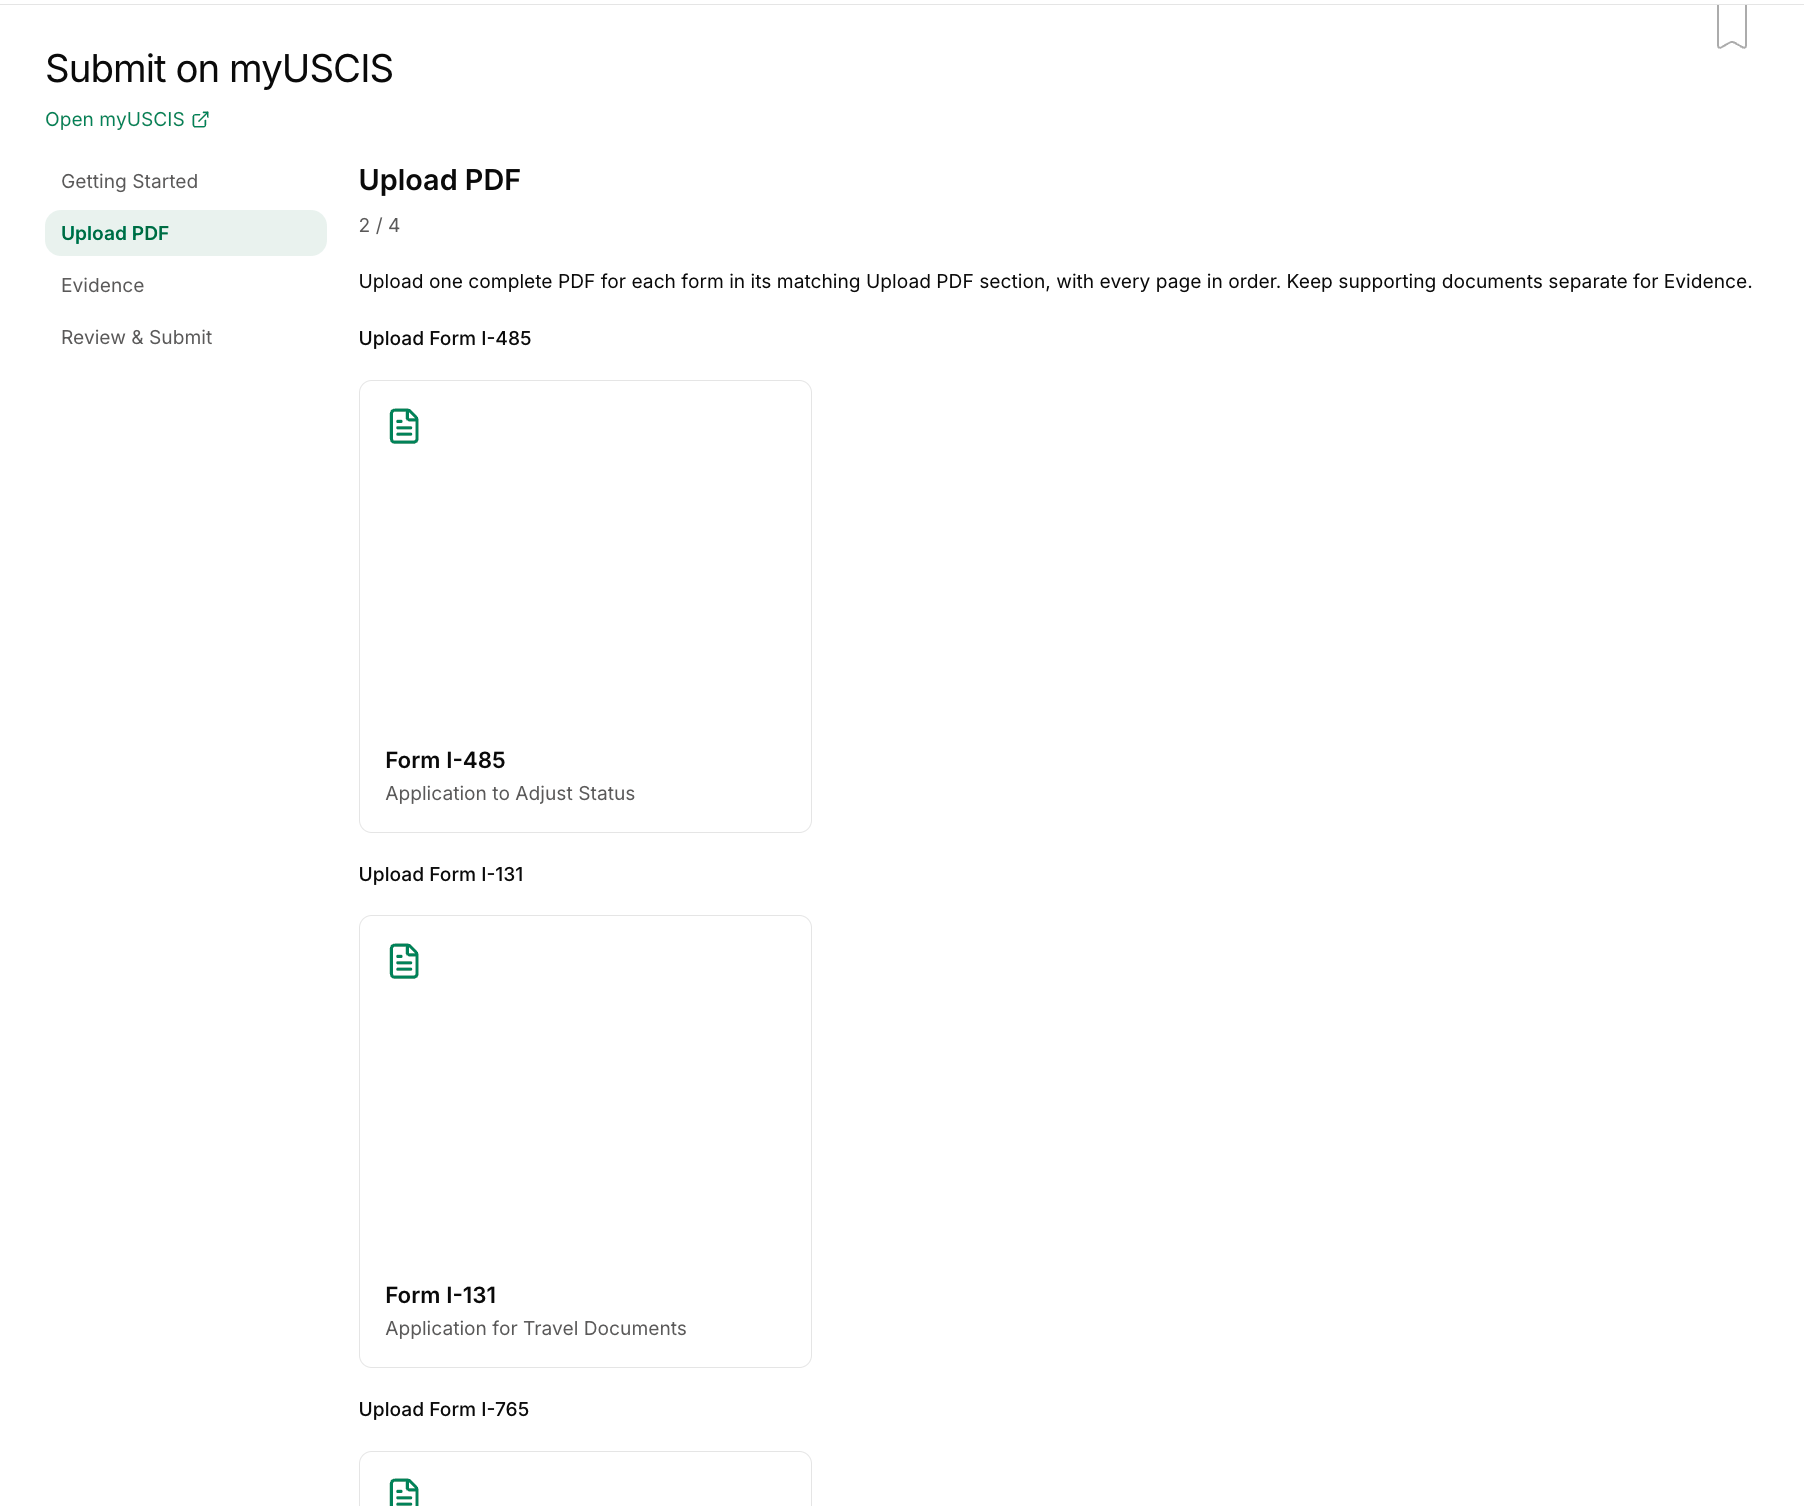This screenshot has height=1506, width=1804.
Task: Open the Form I-485 card title
Action: (445, 760)
